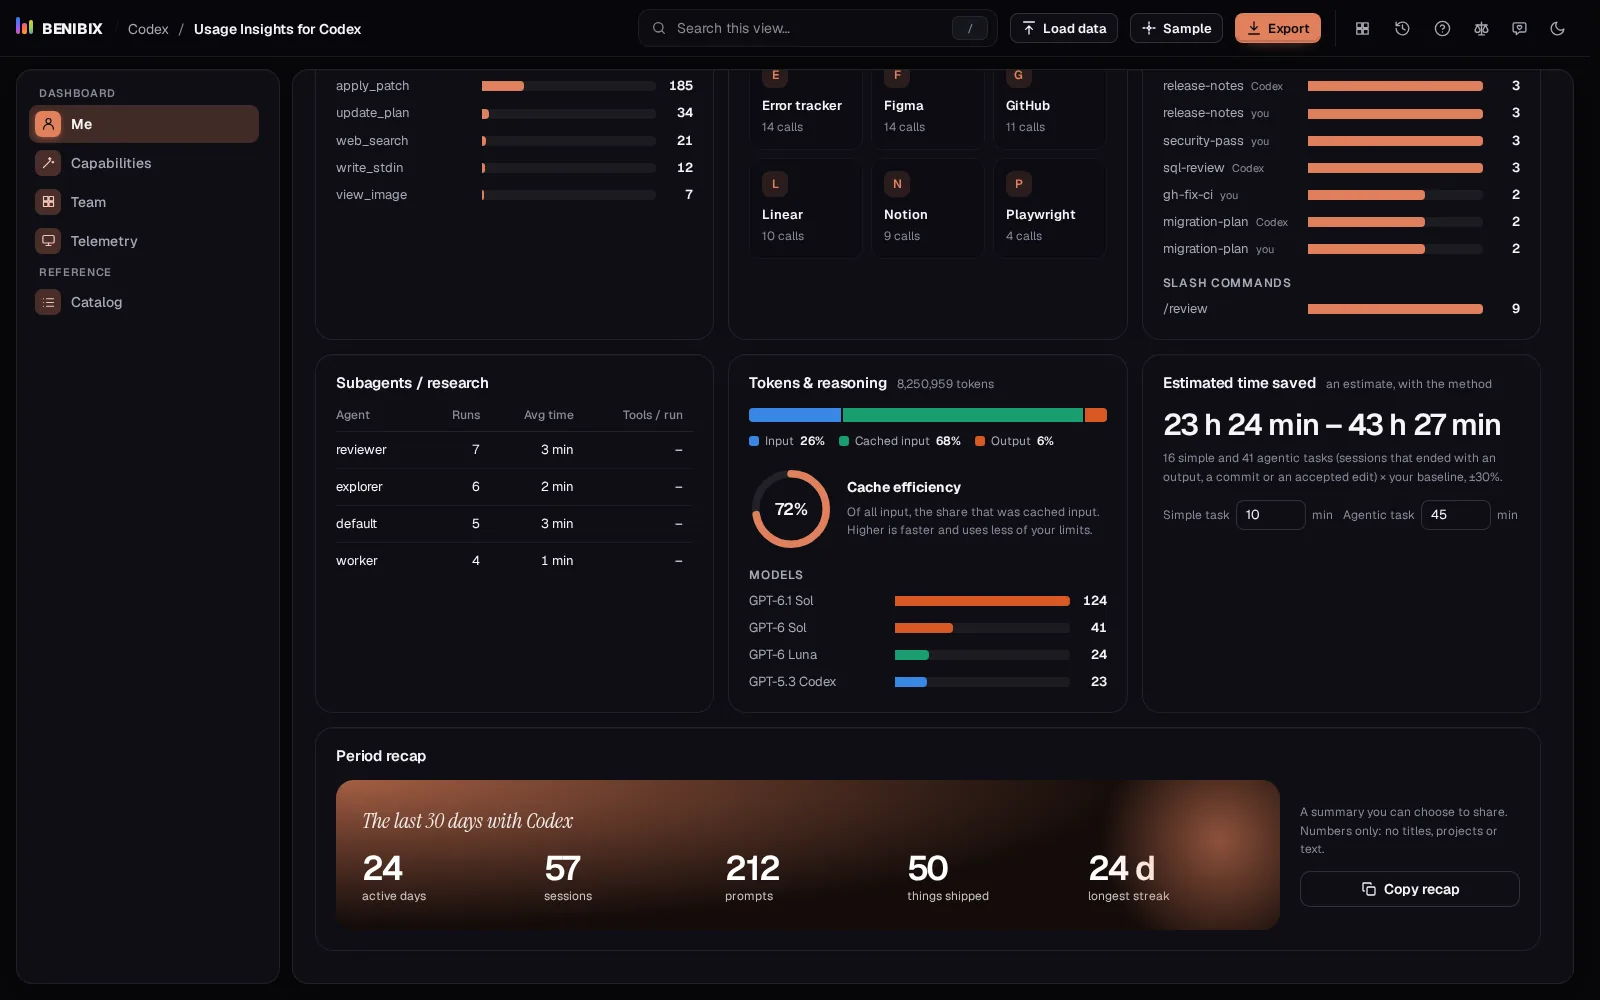This screenshot has height=1000, width=1600.
Task: Click the Agentic task minutes input
Action: (1456, 515)
